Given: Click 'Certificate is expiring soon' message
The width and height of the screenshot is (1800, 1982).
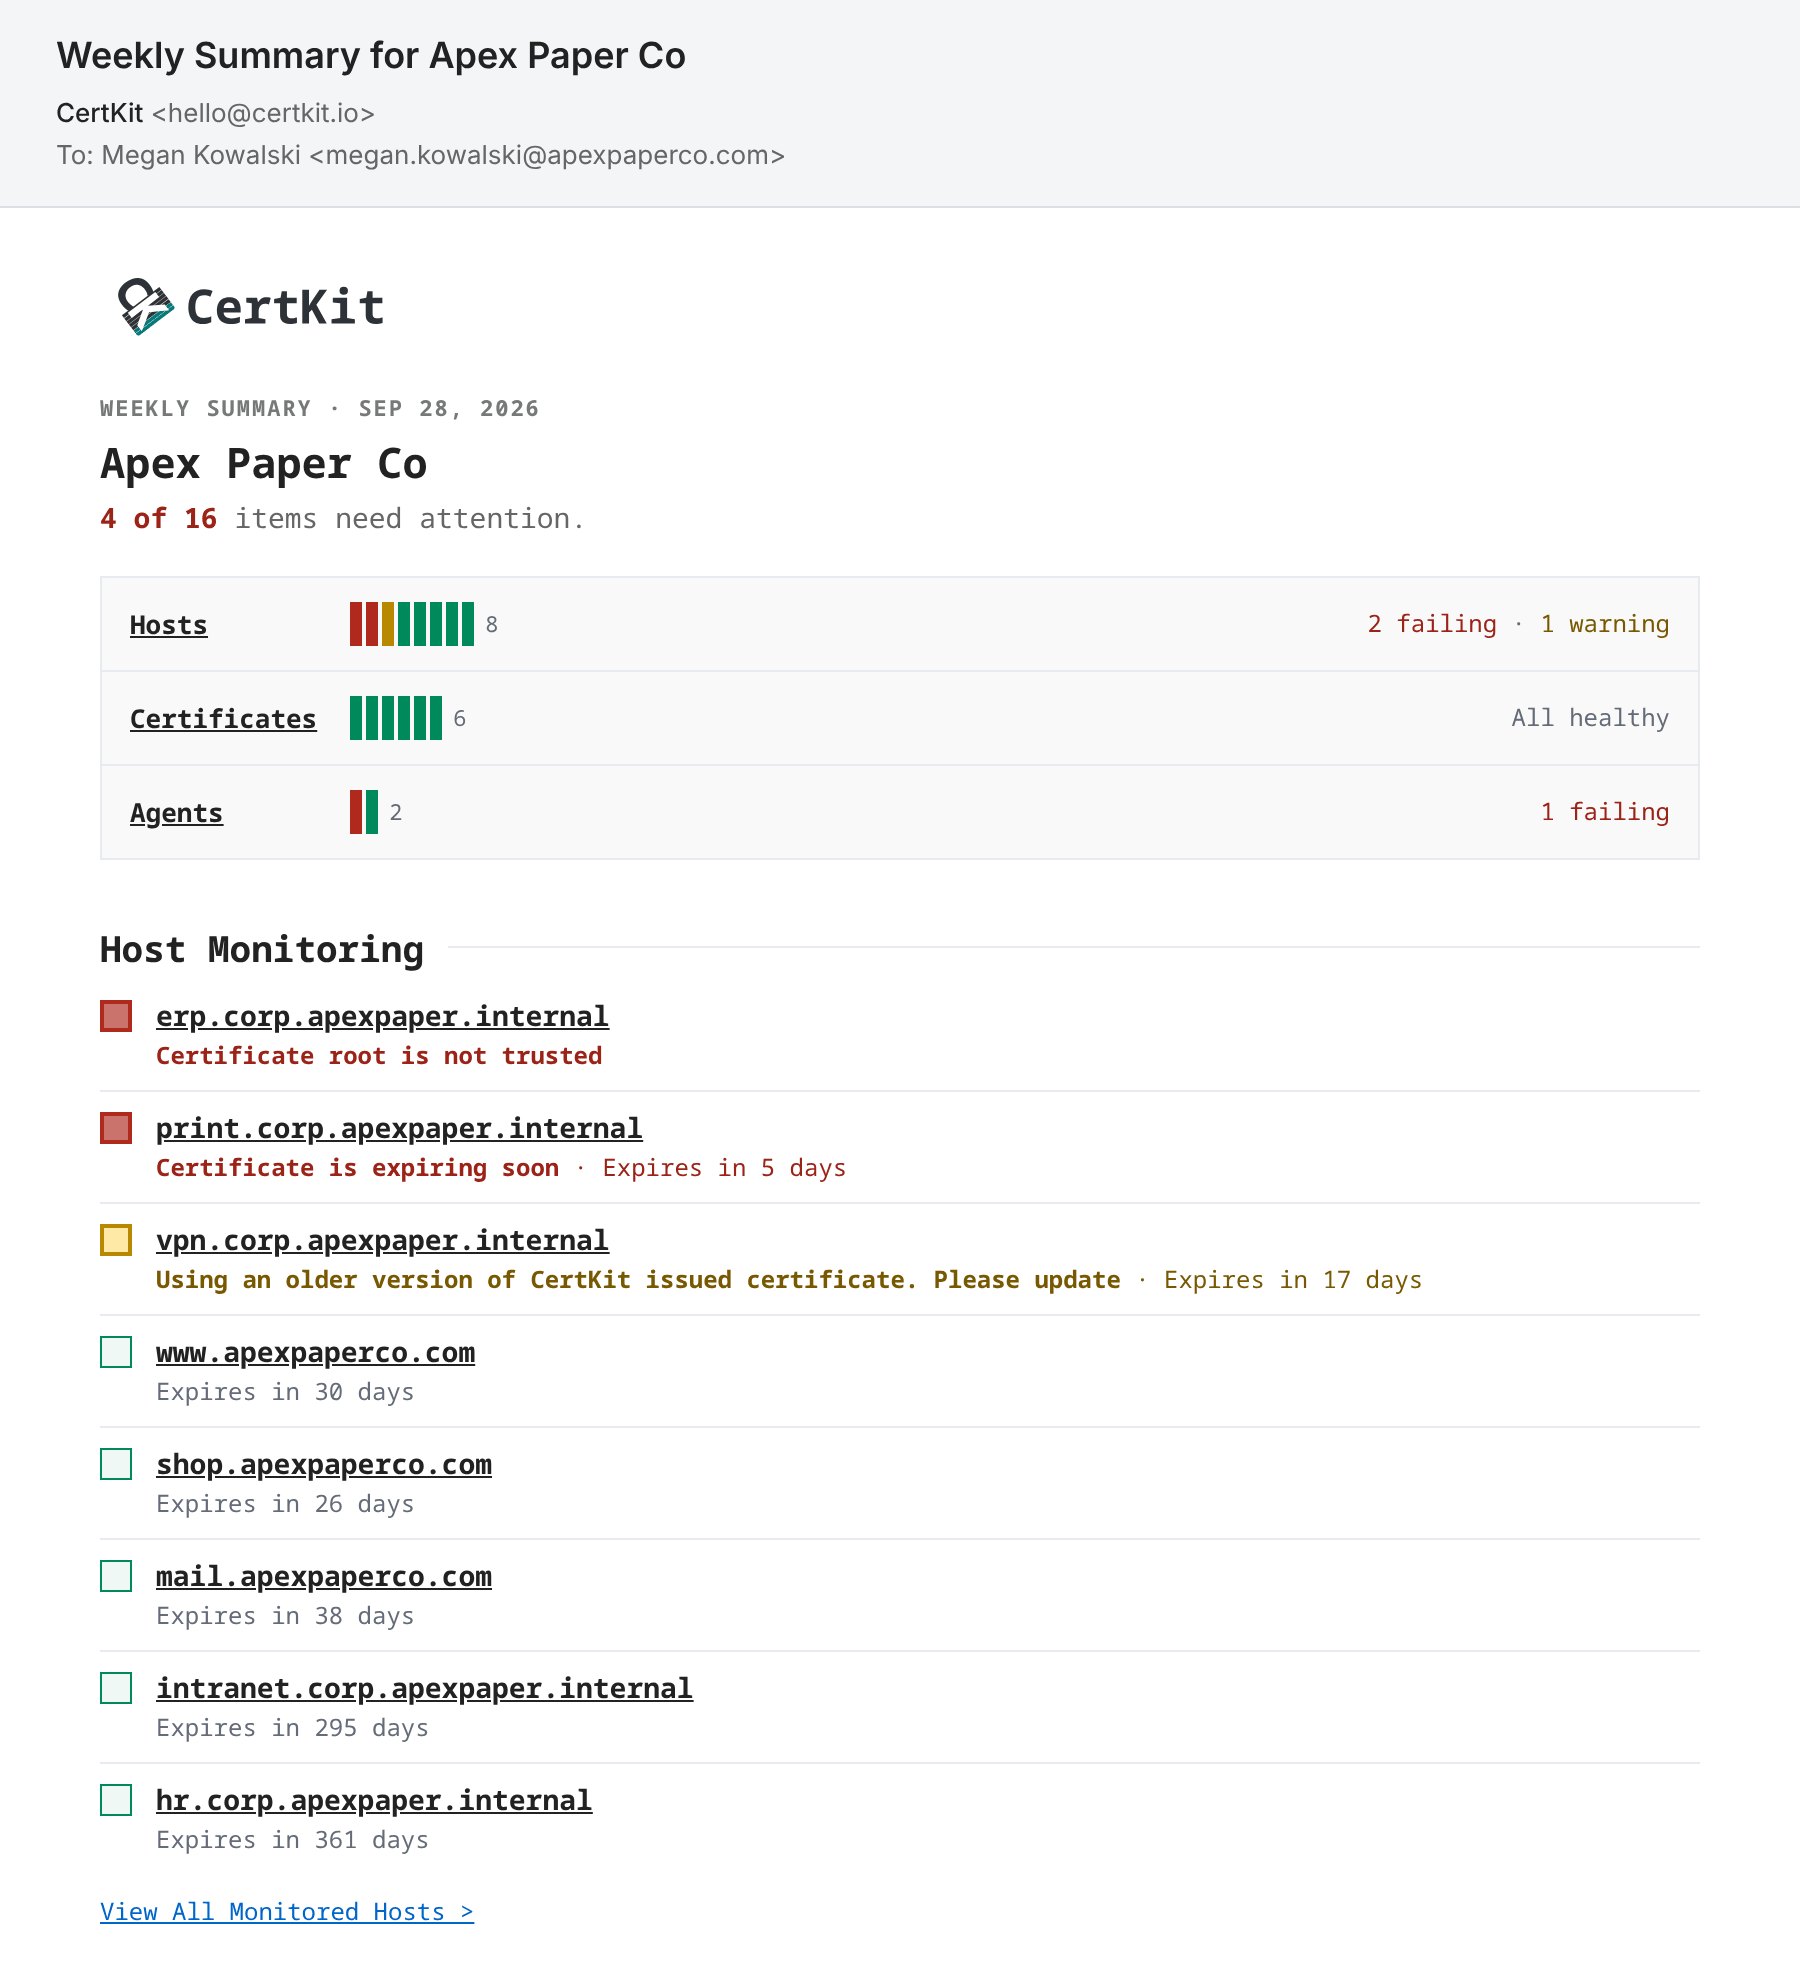Looking at the screenshot, I should point(357,1168).
